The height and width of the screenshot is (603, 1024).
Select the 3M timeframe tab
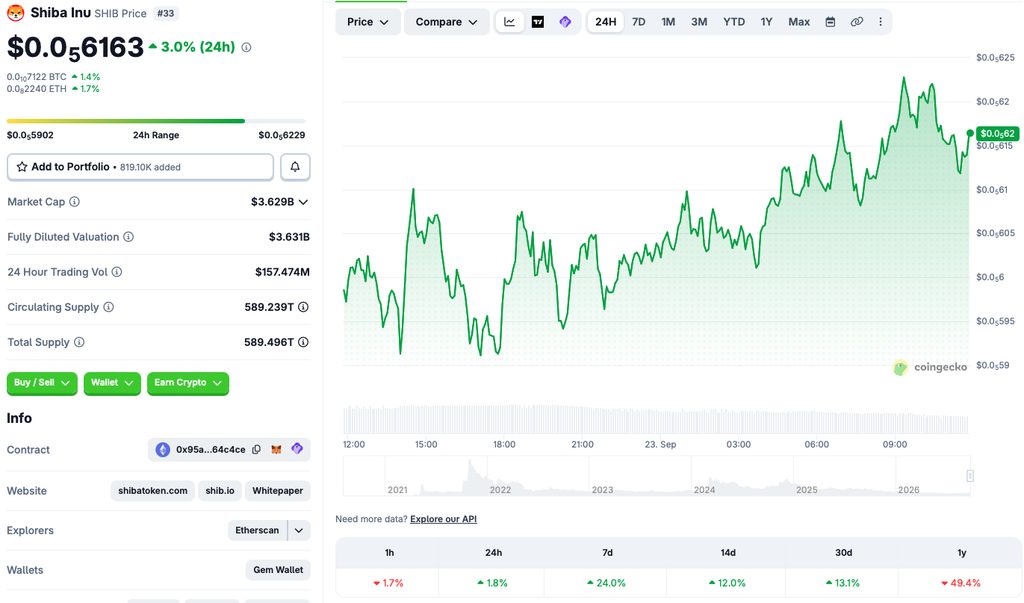[699, 22]
